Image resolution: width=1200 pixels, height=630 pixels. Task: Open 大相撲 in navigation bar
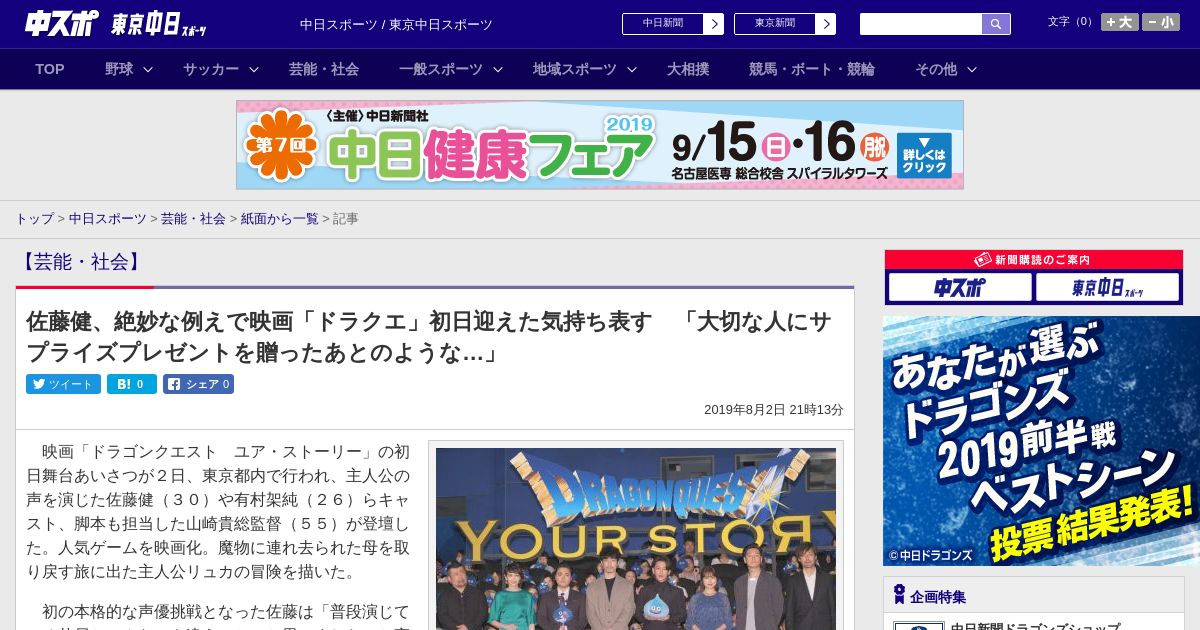coord(688,69)
